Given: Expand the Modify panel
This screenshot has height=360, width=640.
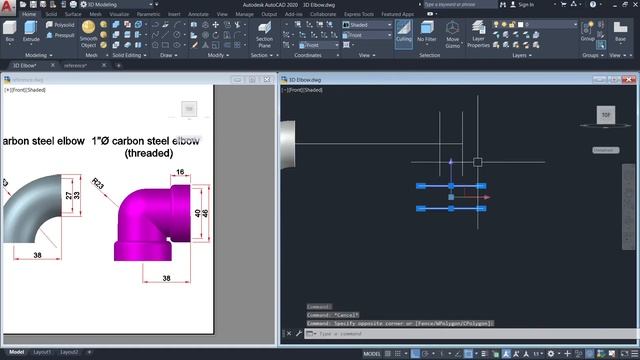Looking at the screenshot, I should tap(218, 55).
